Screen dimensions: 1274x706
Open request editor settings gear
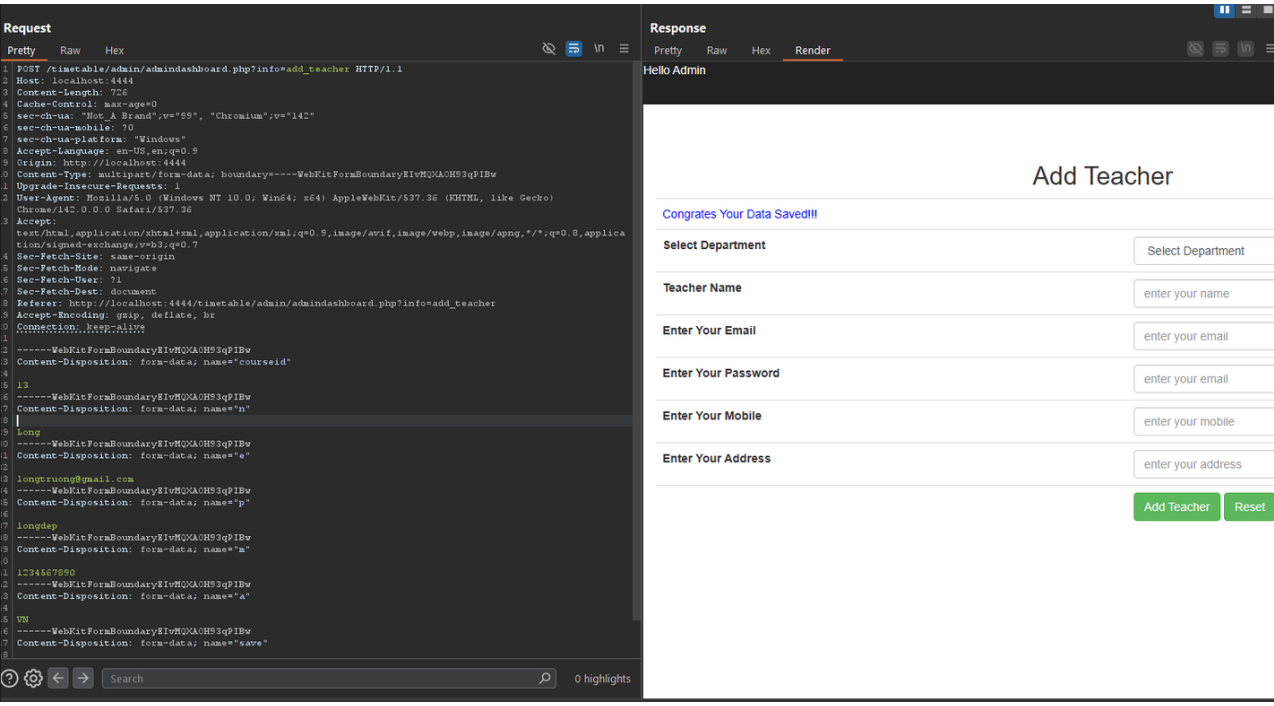click(x=33, y=678)
